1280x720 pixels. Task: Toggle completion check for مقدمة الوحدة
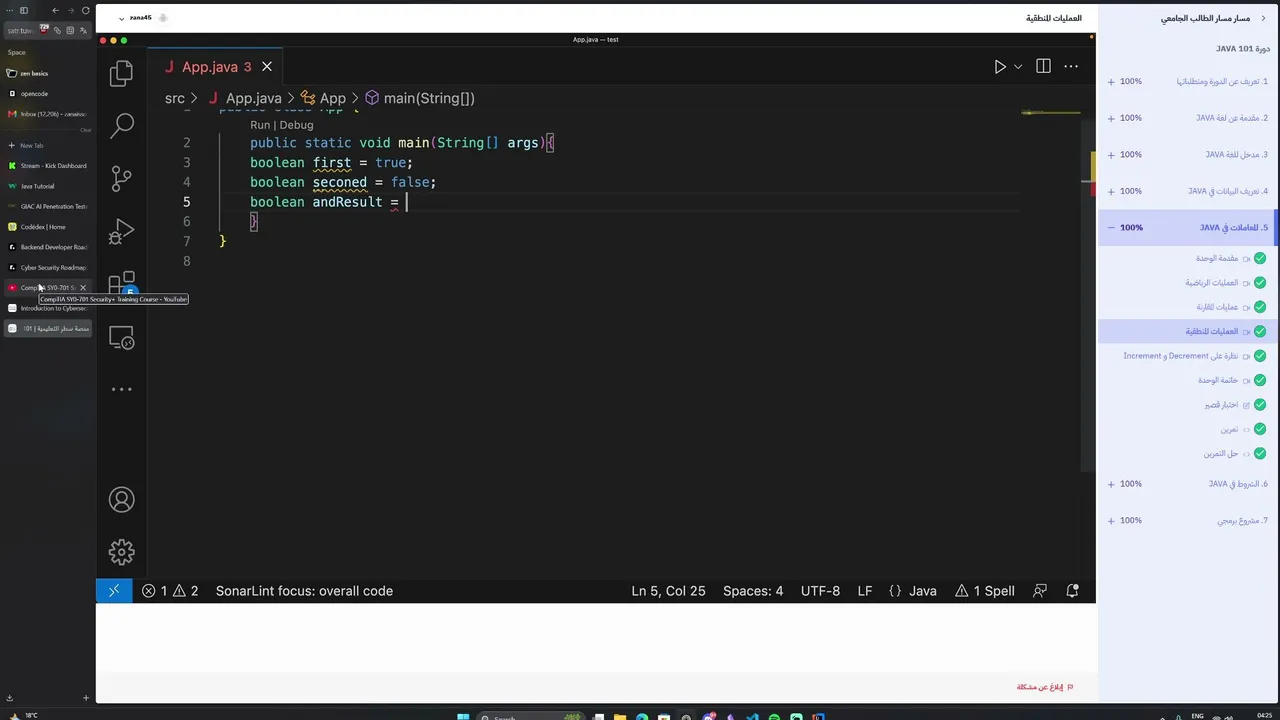pos(1260,258)
